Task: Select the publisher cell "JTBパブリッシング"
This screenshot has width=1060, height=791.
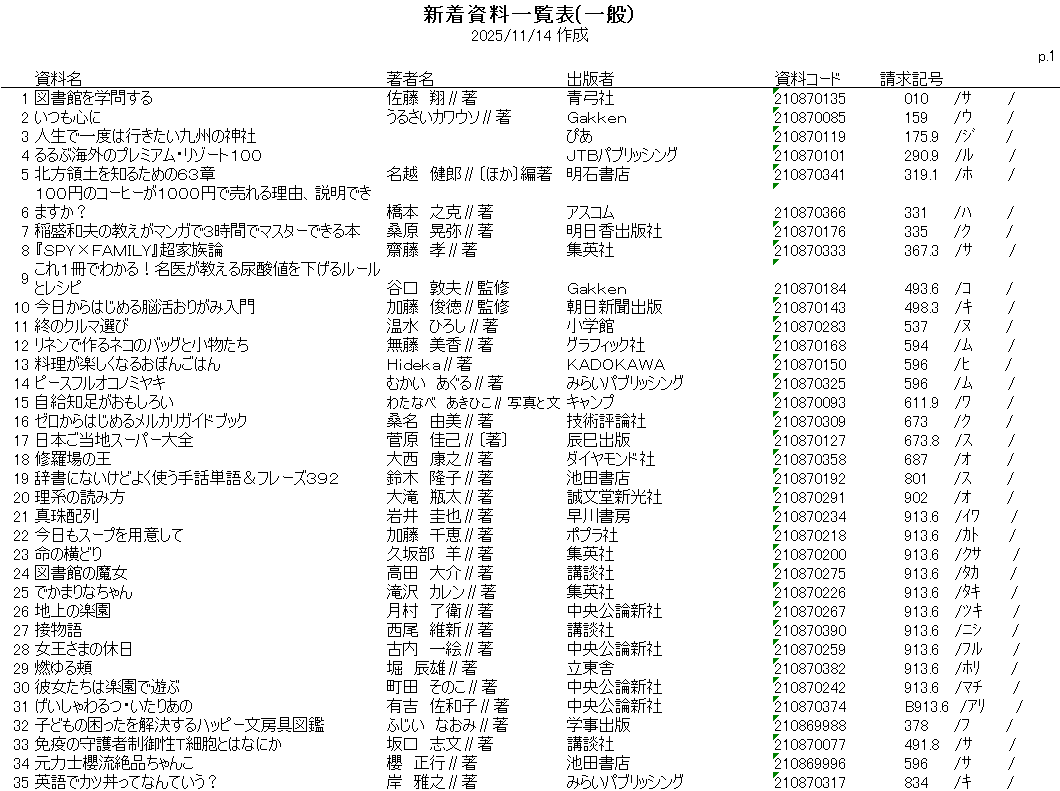Action: pyautogui.click(x=622, y=155)
